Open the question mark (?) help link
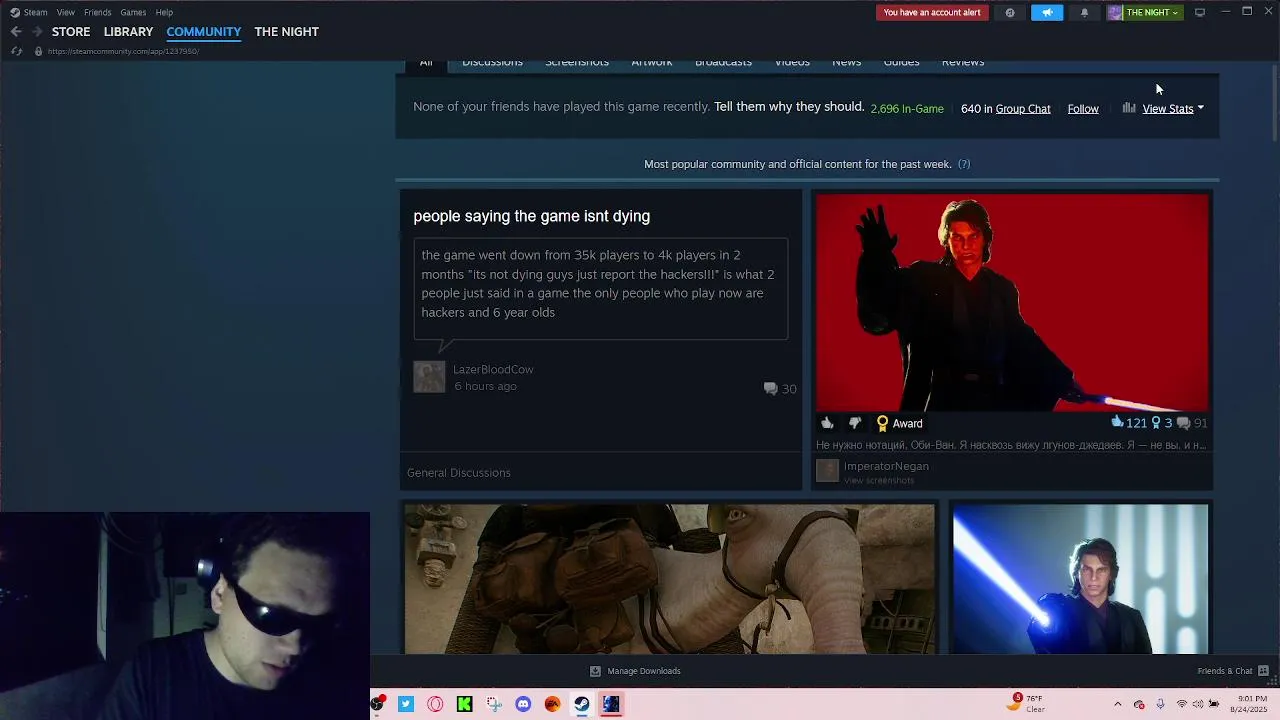 click(x=964, y=164)
